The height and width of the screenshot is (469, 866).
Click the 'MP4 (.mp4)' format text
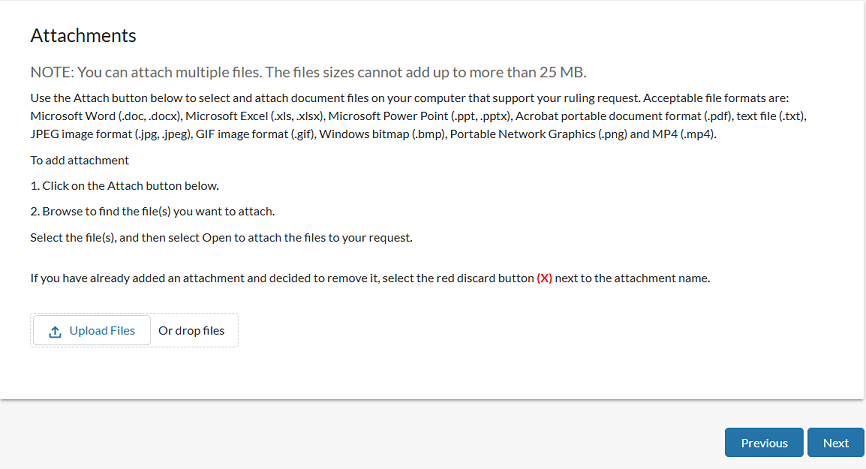tap(682, 134)
